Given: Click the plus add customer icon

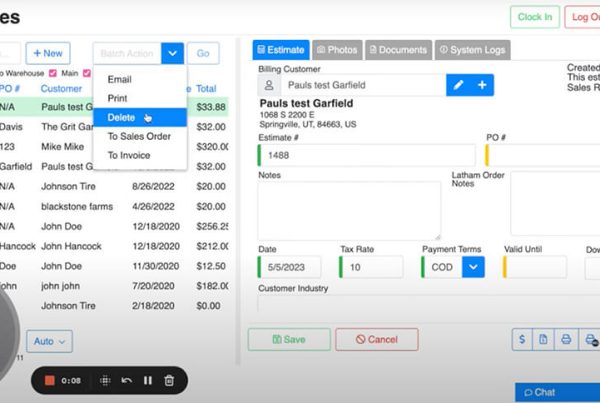Looking at the screenshot, I should click(x=481, y=85).
